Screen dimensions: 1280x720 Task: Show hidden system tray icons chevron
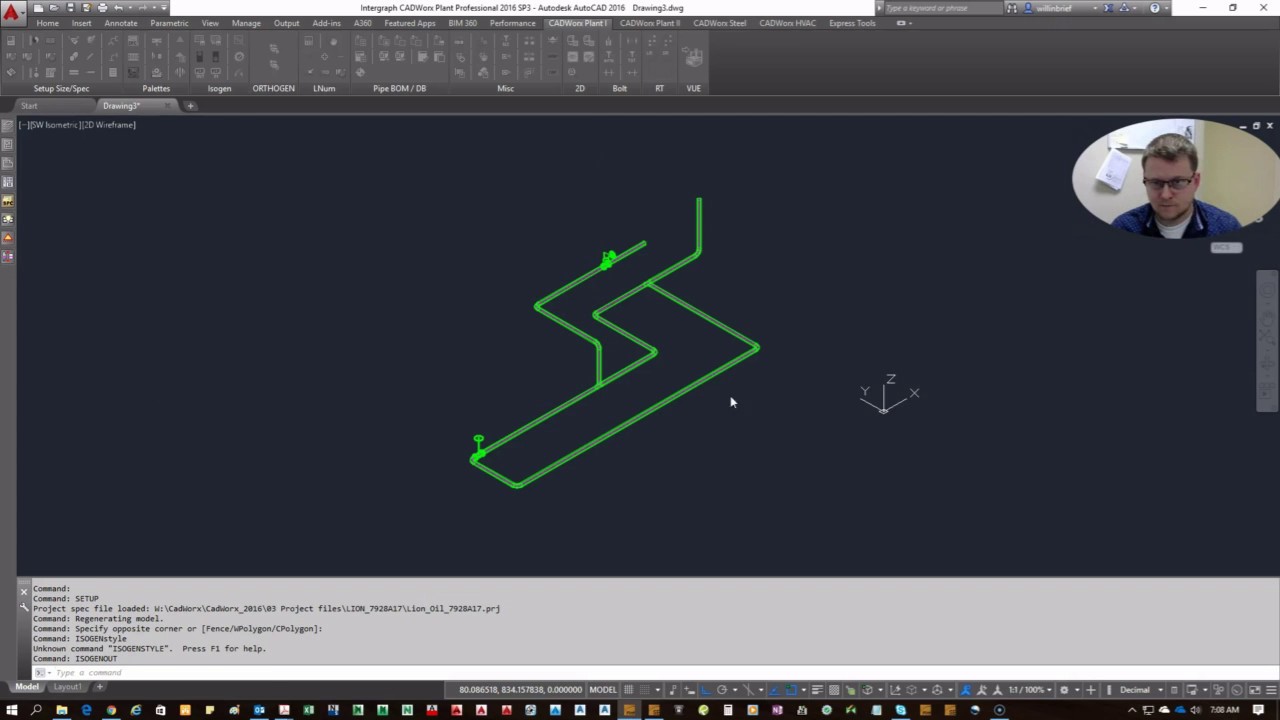click(x=1131, y=710)
